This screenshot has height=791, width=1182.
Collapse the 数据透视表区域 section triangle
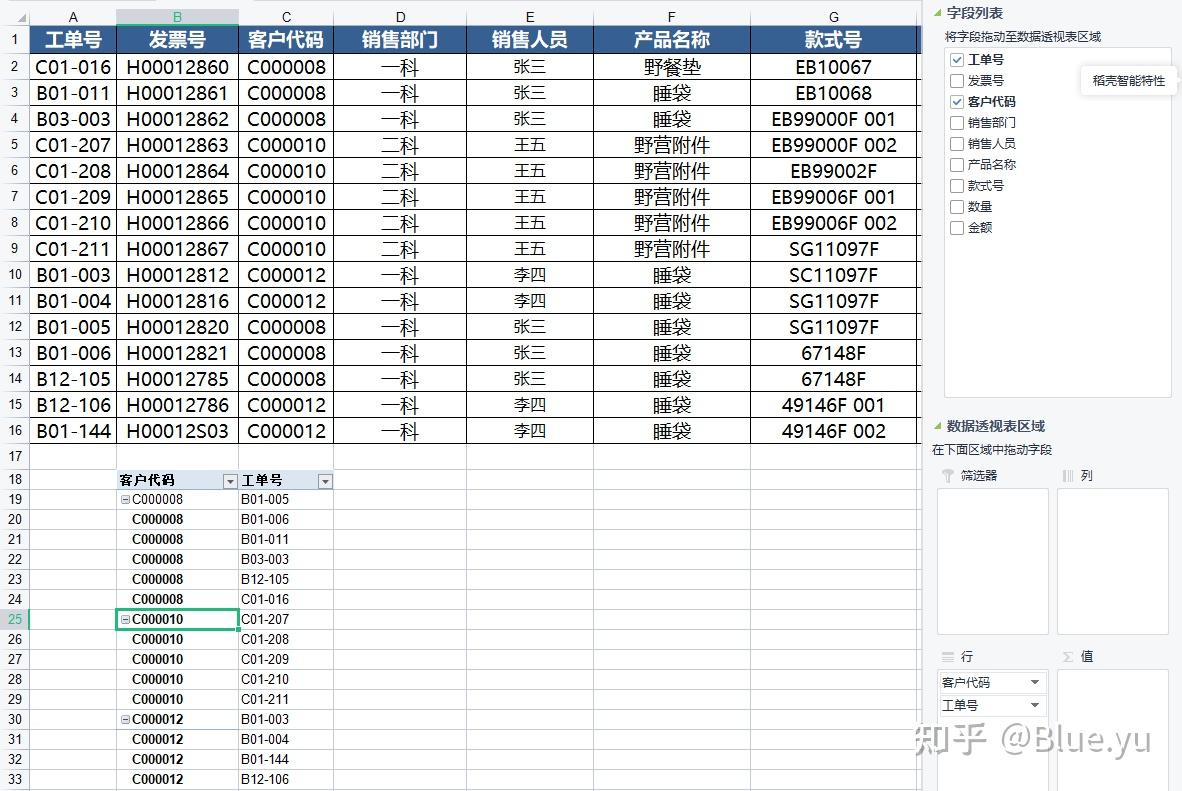coord(938,425)
